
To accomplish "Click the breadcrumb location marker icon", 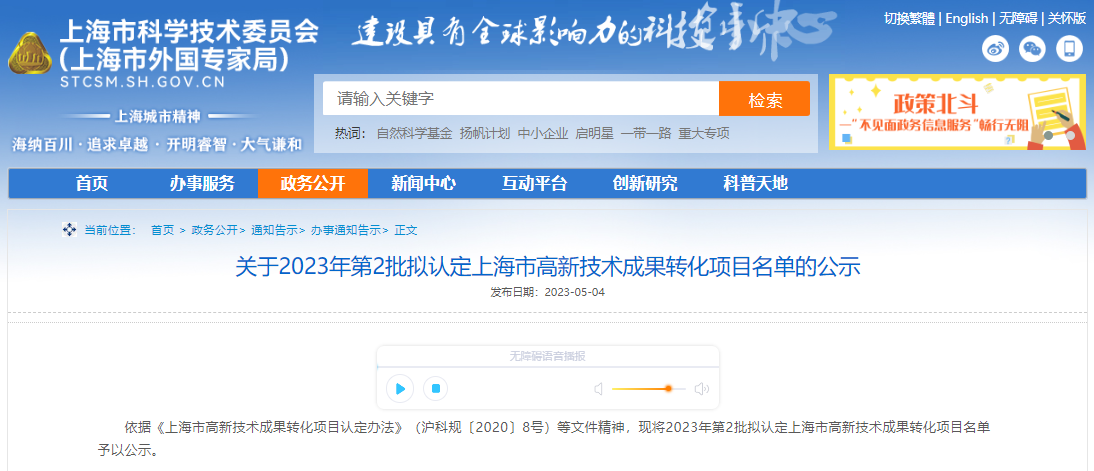I will pyautogui.click(x=69, y=230).
